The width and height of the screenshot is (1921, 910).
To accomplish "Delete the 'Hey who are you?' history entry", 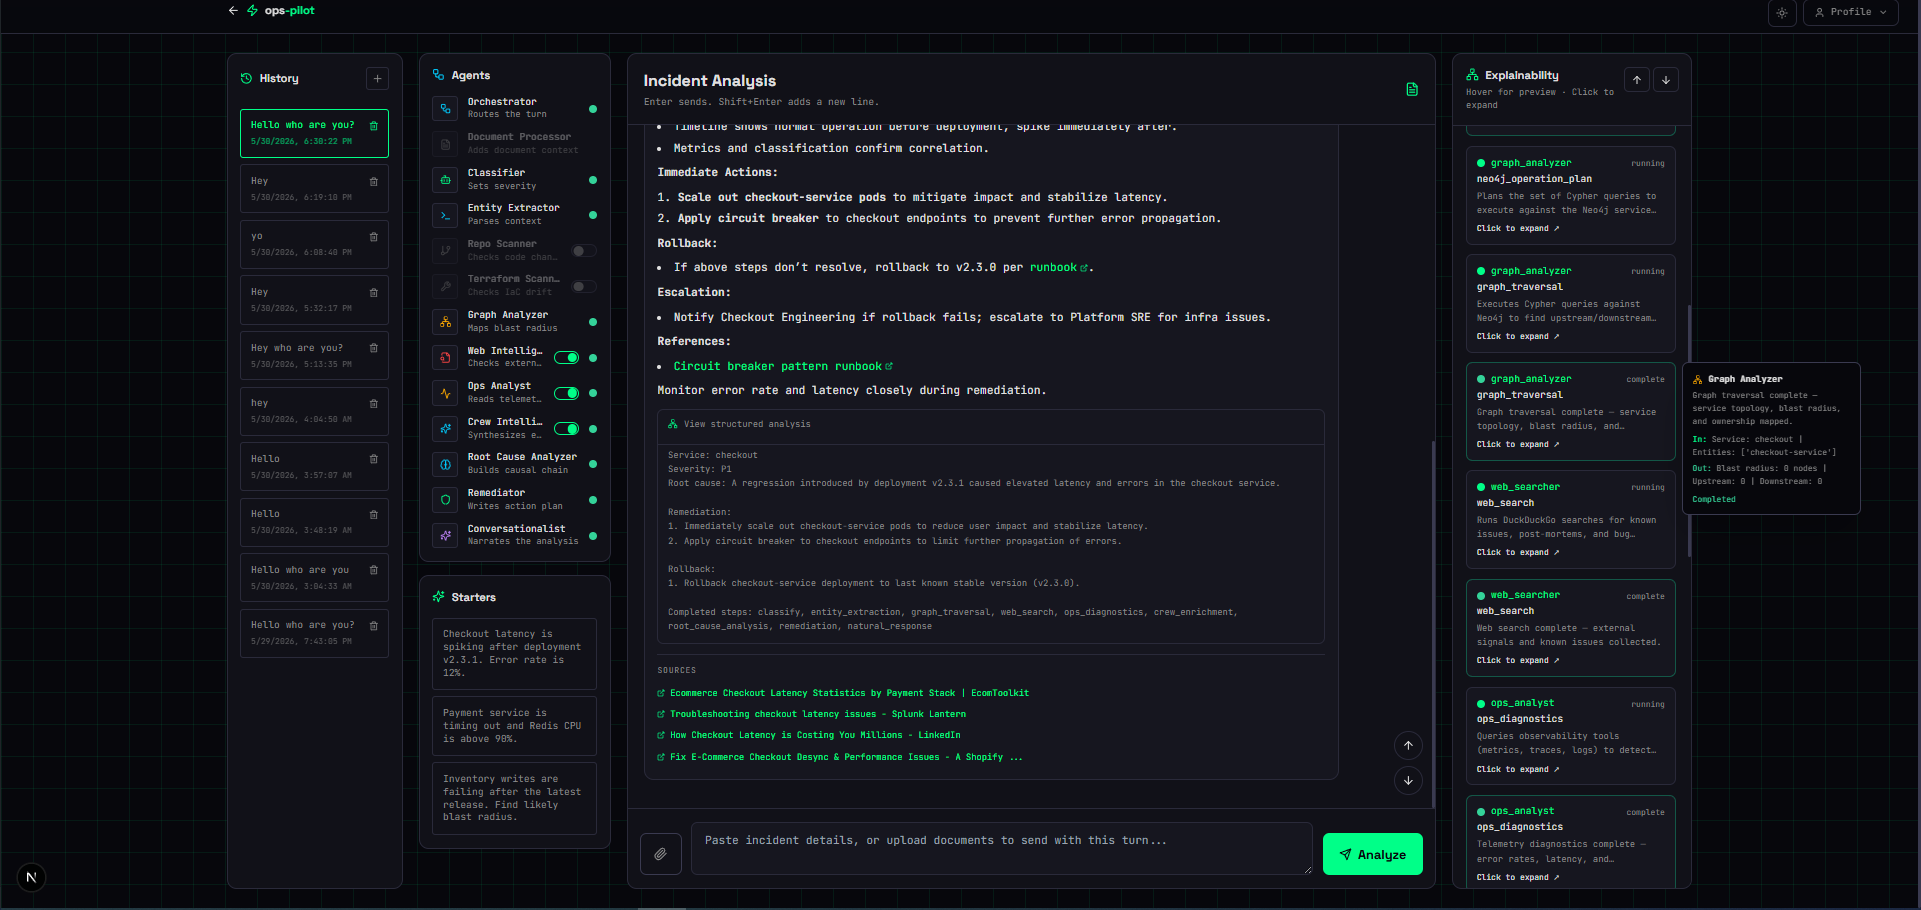I will 374,348.
